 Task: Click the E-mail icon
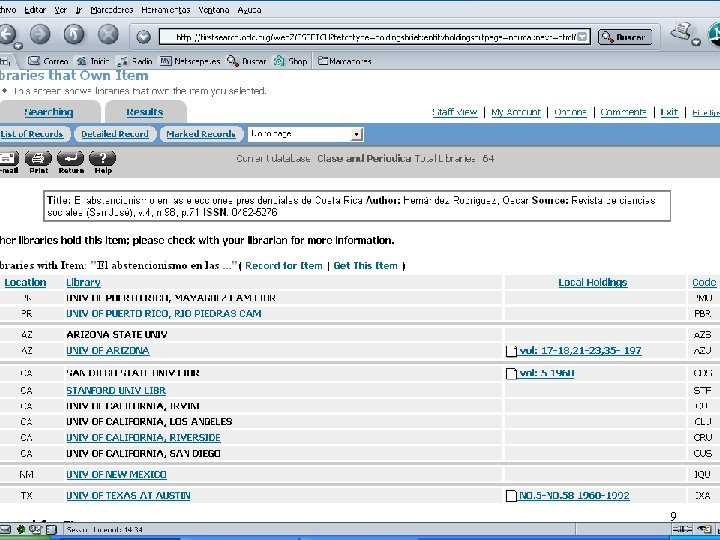9,163
